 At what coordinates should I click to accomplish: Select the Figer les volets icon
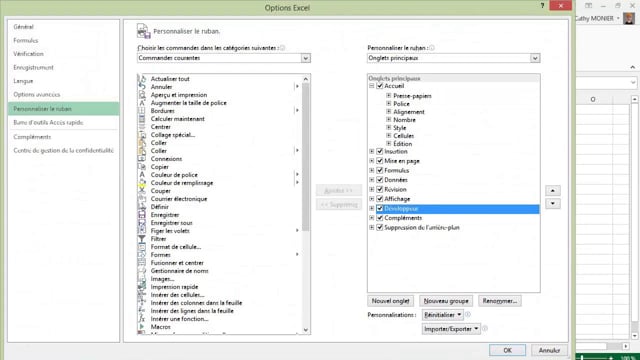click(142, 231)
